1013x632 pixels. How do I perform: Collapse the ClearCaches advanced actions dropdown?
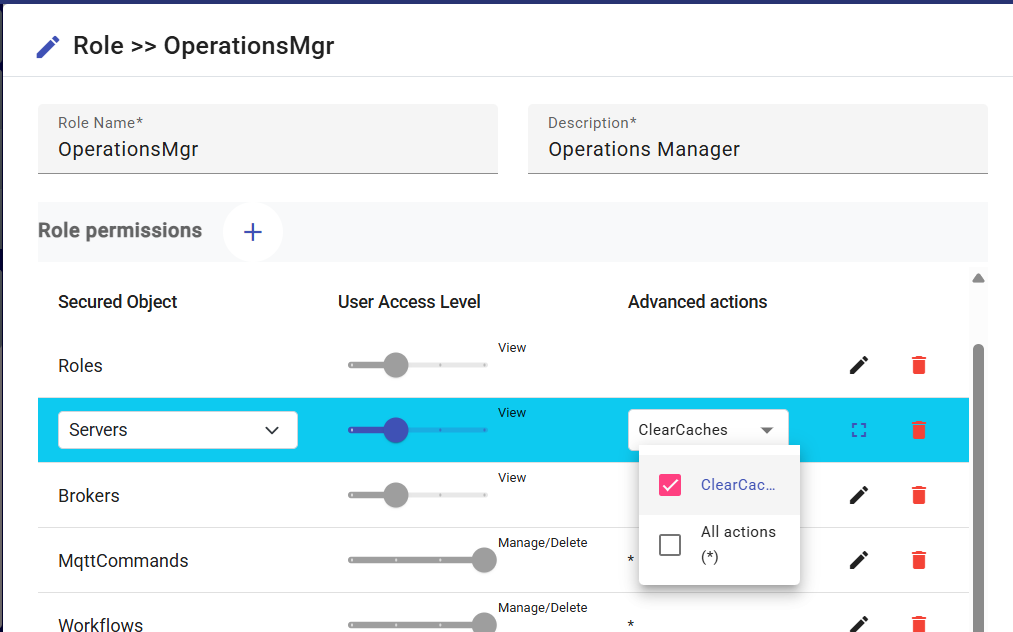click(766, 430)
